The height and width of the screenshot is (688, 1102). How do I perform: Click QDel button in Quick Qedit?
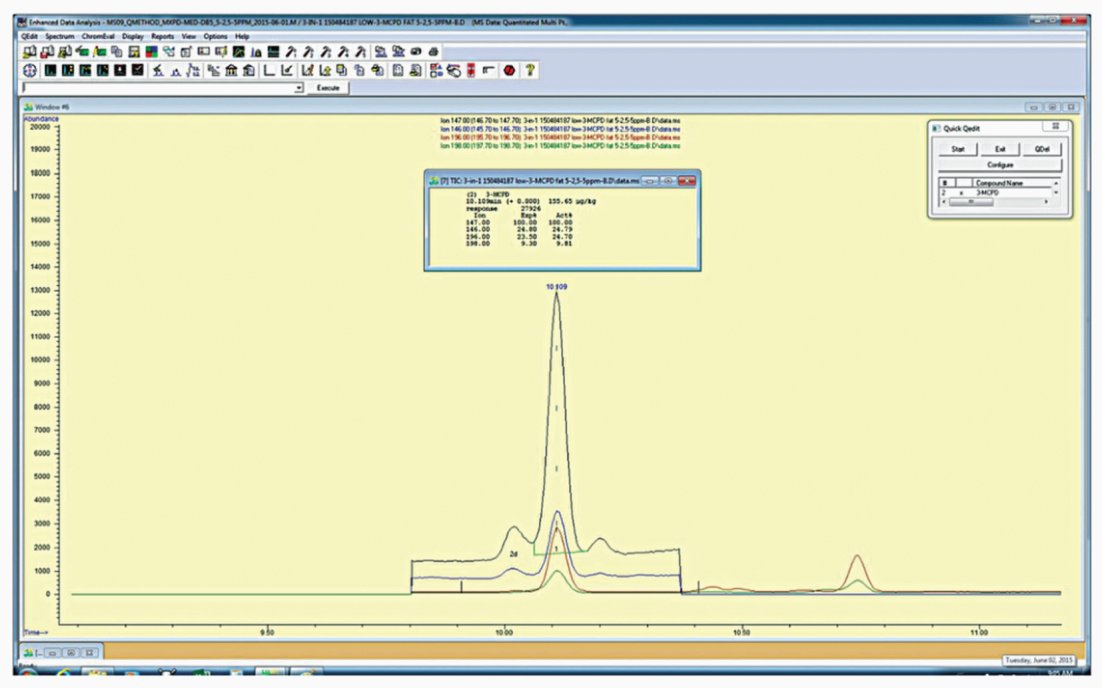pyautogui.click(x=1042, y=149)
